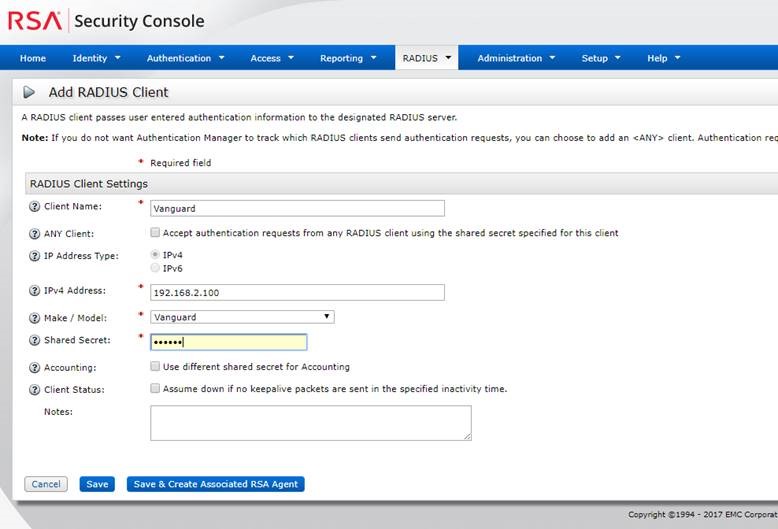Click help icon beside Shared Secret

click(34, 341)
